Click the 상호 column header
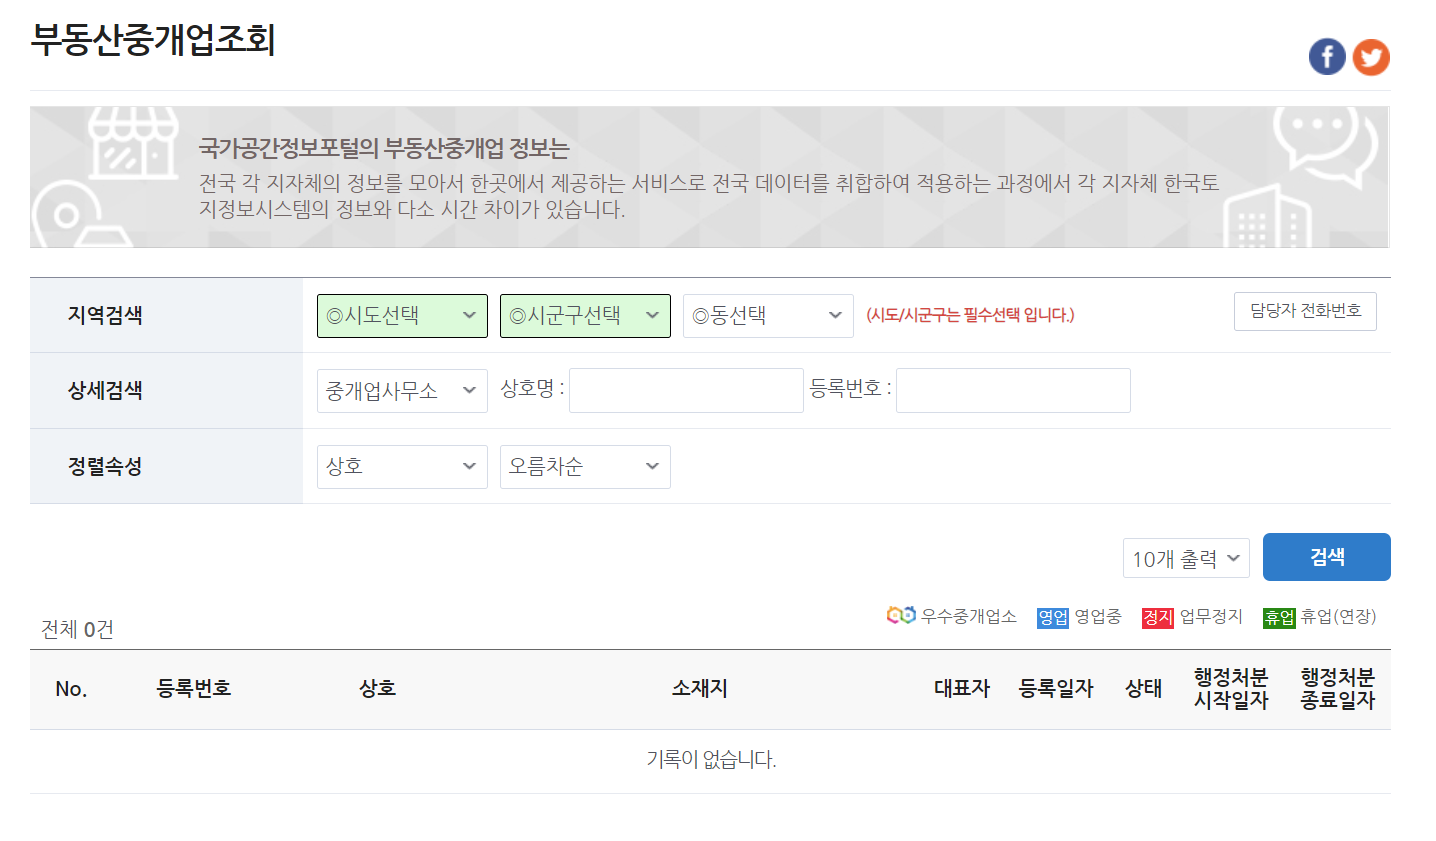The height and width of the screenshot is (841, 1436). click(x=378, y=688)
